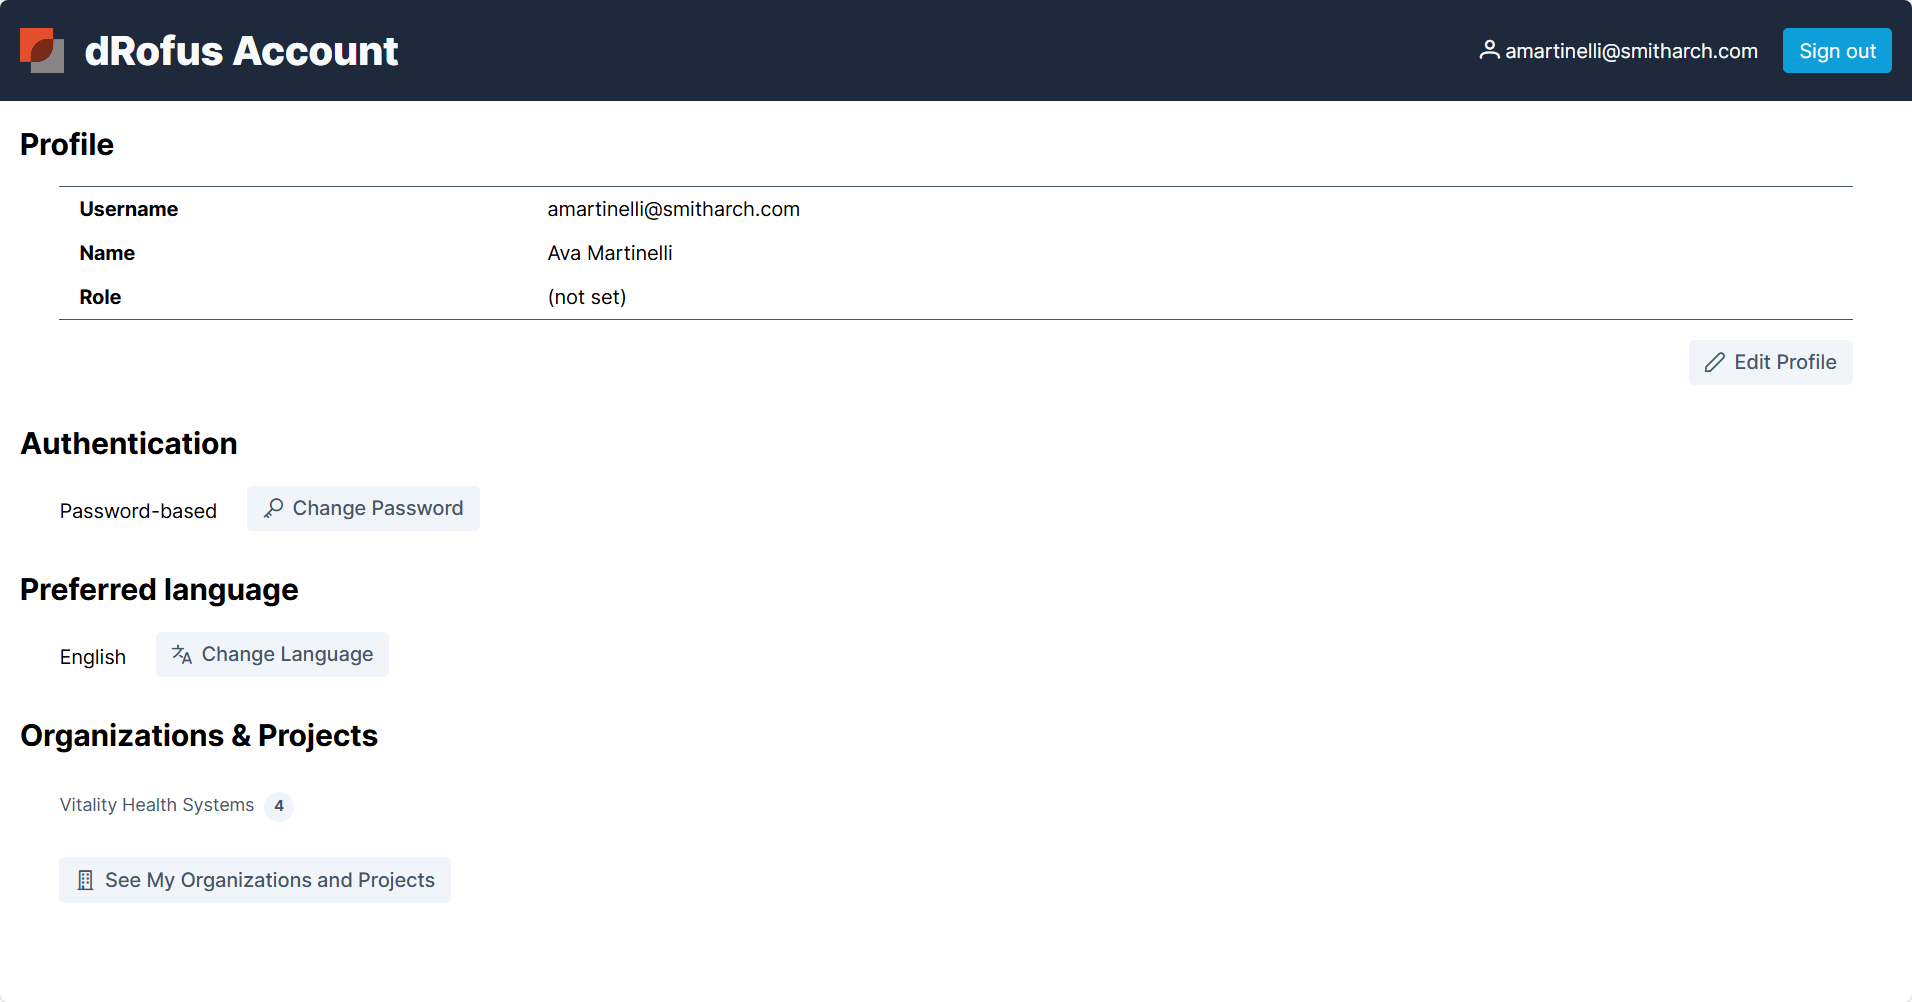Image resolution: width=1912 pixels, height=1002 pixels.
Task: Click the Password-based authentication label
Action: pos(138,511)
